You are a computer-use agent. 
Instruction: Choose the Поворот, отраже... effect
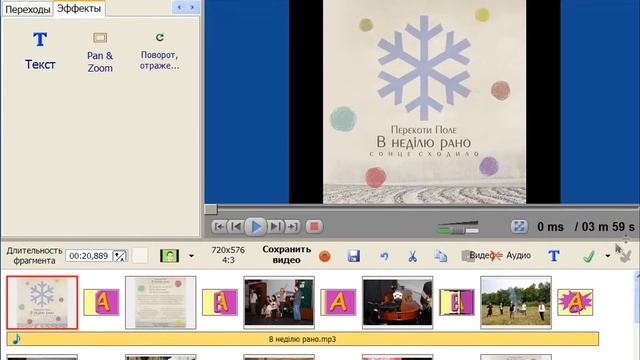pyautogui.click(x=159, y=52)
